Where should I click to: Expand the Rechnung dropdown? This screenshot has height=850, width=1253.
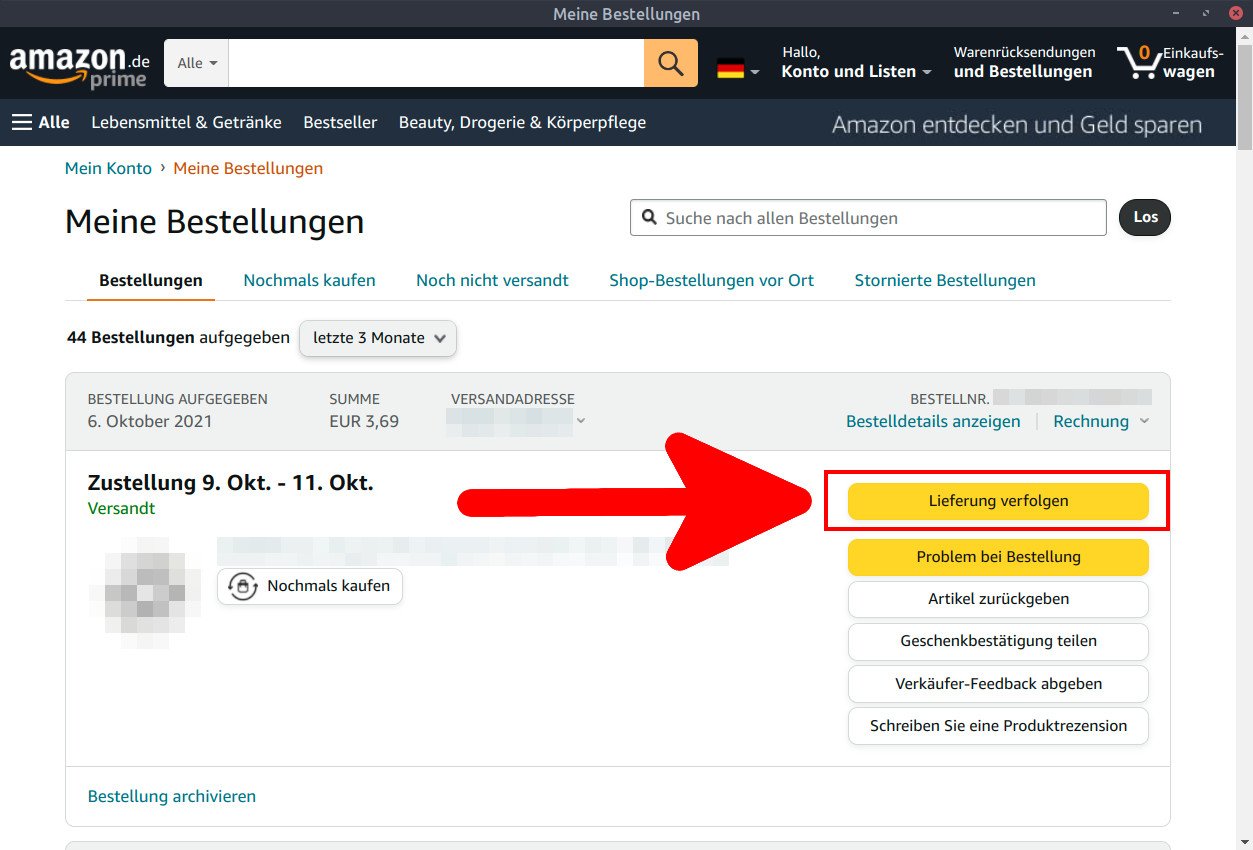pyautogui.click(x=1101, y=421)
